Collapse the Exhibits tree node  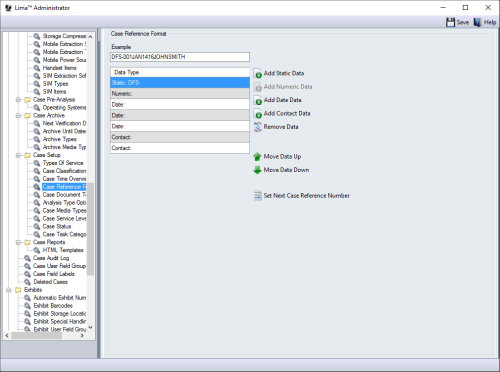[9, 290]
